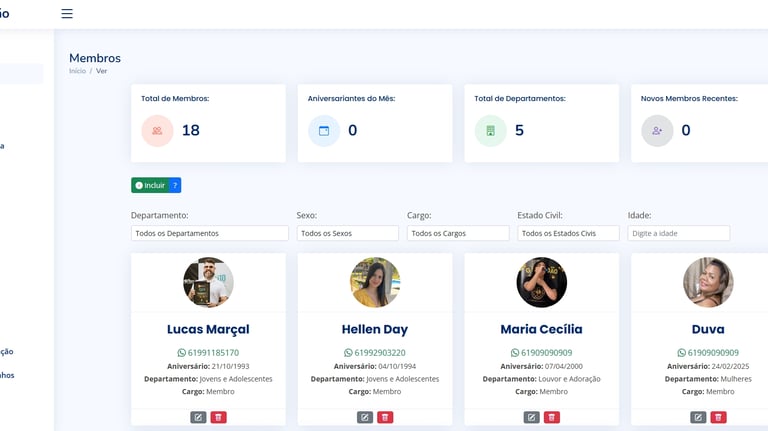The height and width of the screenshot is (431, 768).
Task: Open WhatsApp number 61991185170 of Lucas Marçal
Action: pos(208,353)
